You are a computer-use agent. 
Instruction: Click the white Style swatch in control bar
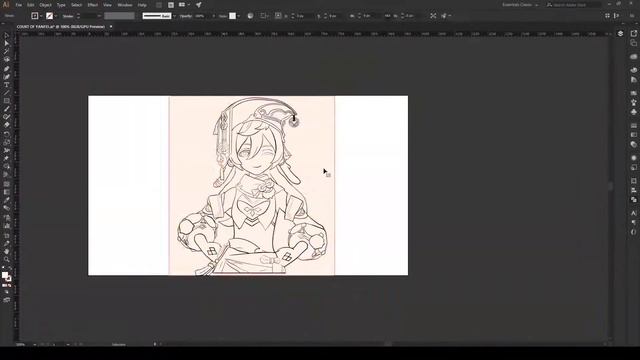pos(232,16)
